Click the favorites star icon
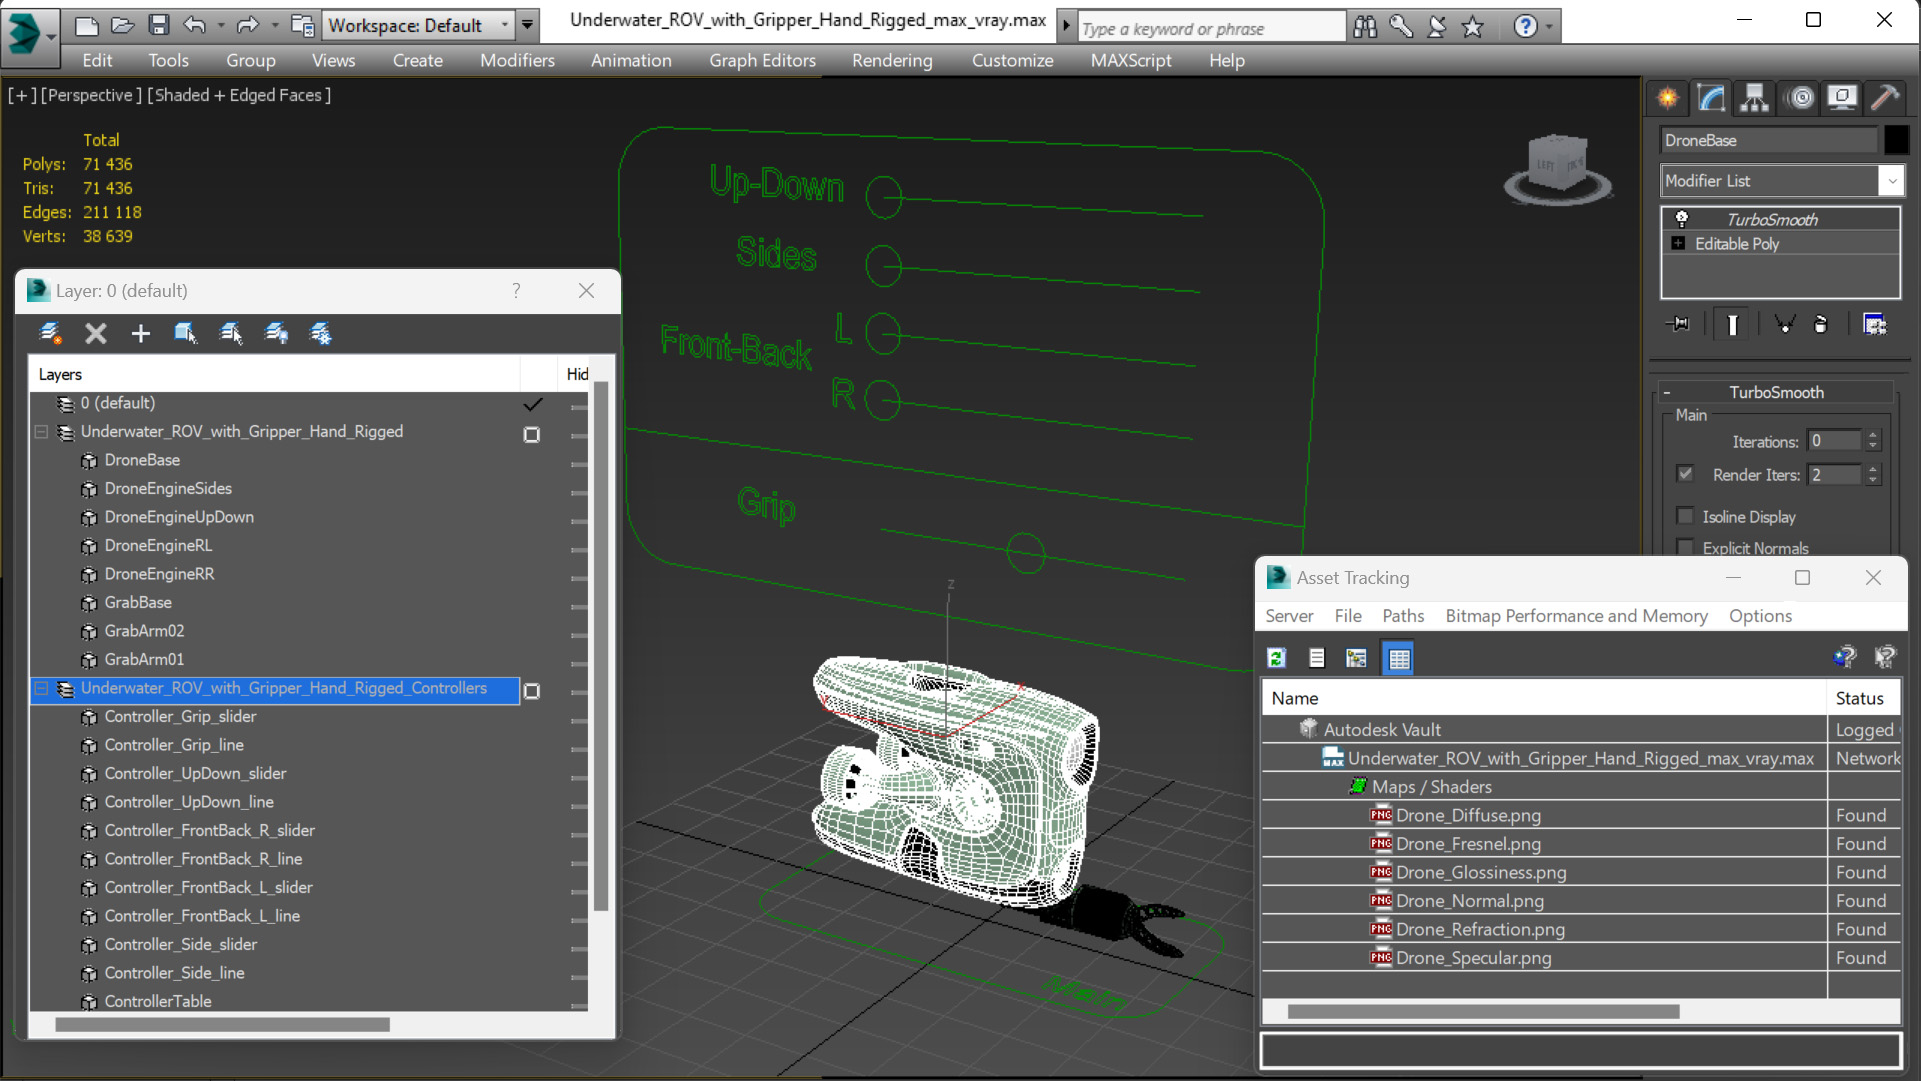The height and width of the screenshot is (1081, 1921). [1473, 27]
